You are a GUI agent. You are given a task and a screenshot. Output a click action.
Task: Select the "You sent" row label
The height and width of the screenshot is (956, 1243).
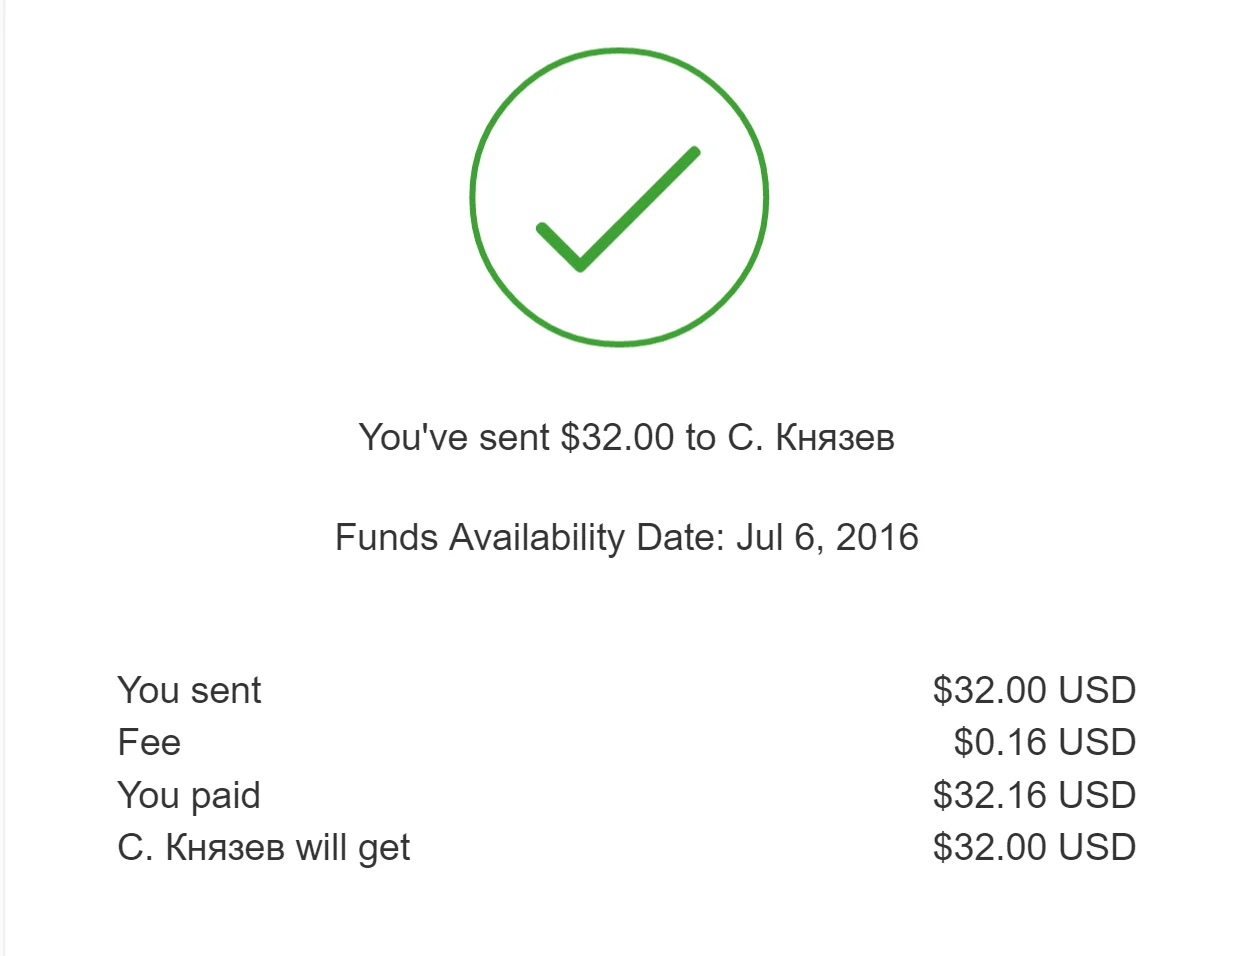pyautogui.click(x=189, y=691)
